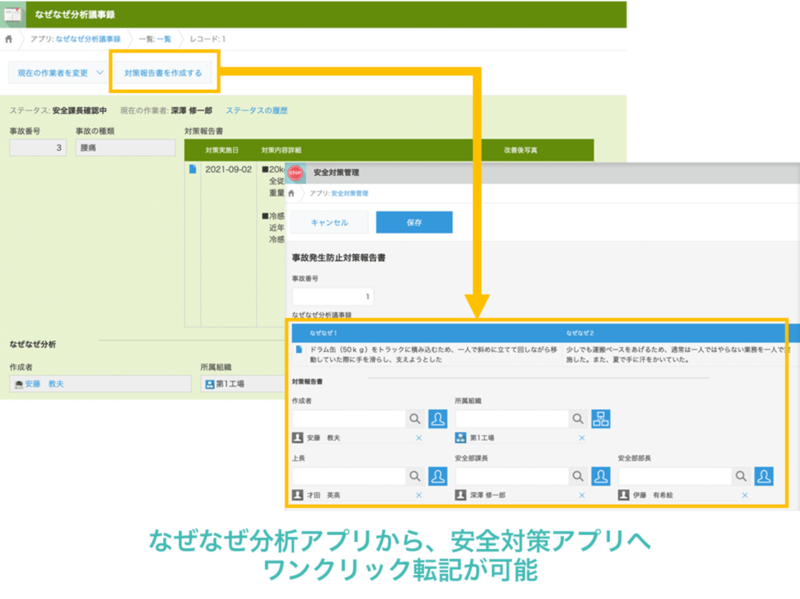Open user picker beside 作成者 field
800x599 pixels.
(x=438, y=419)
